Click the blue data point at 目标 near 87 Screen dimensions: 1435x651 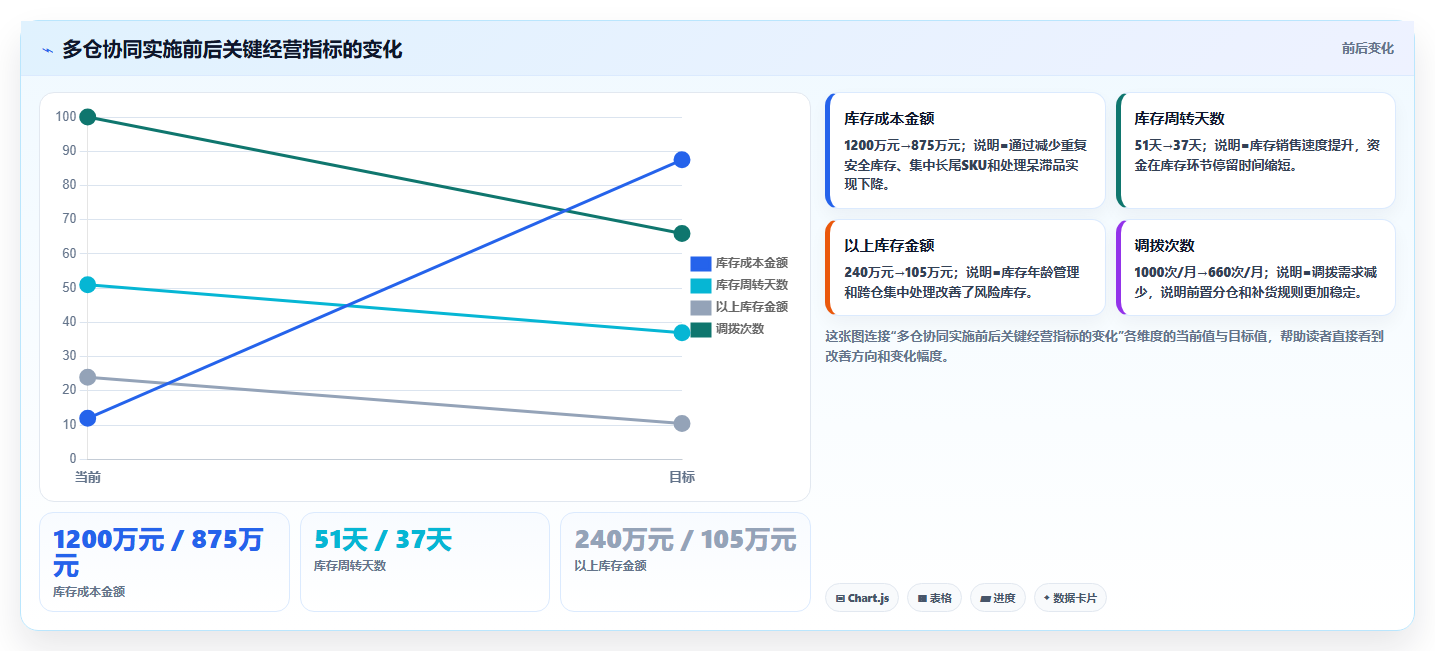click(x=682, y=160)
